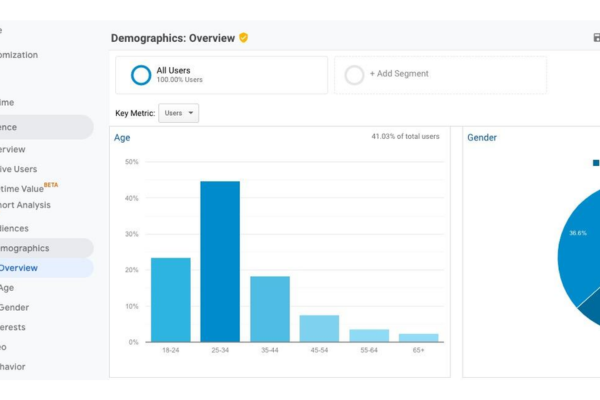600x400 pixels.
Task: Click the 'Key Metric:' label
Action: [x=135, y=113]
